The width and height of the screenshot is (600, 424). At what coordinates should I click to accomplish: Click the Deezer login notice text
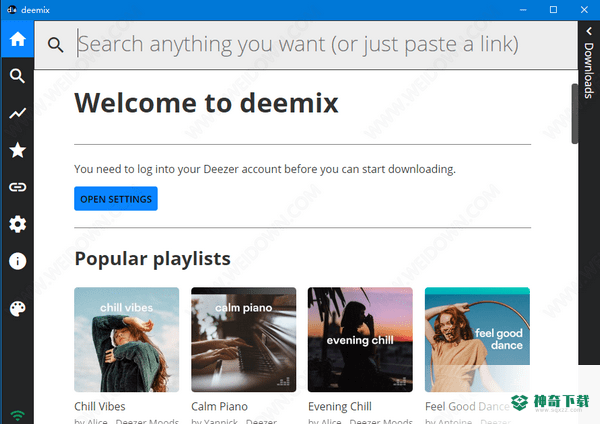coord(265,169)
